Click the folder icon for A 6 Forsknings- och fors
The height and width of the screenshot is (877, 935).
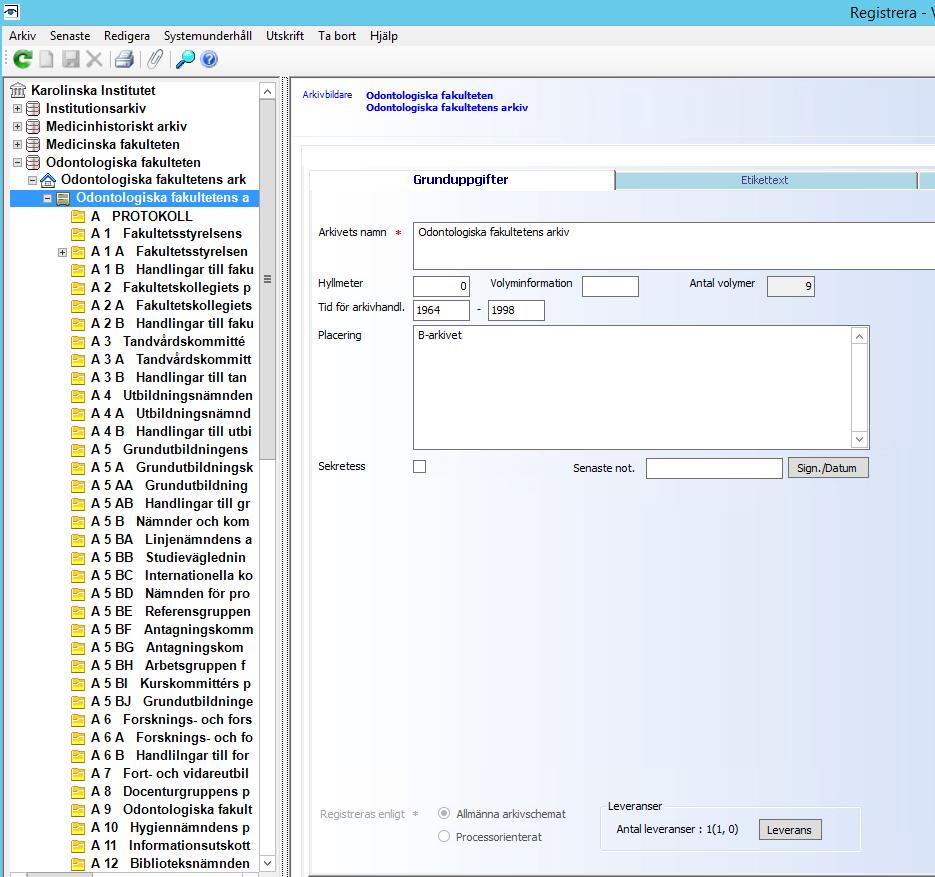point(78,720)
